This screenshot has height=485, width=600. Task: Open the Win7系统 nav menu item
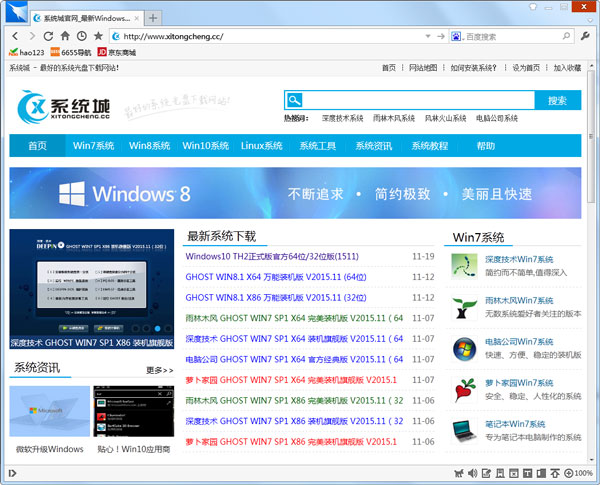(93, 145)
